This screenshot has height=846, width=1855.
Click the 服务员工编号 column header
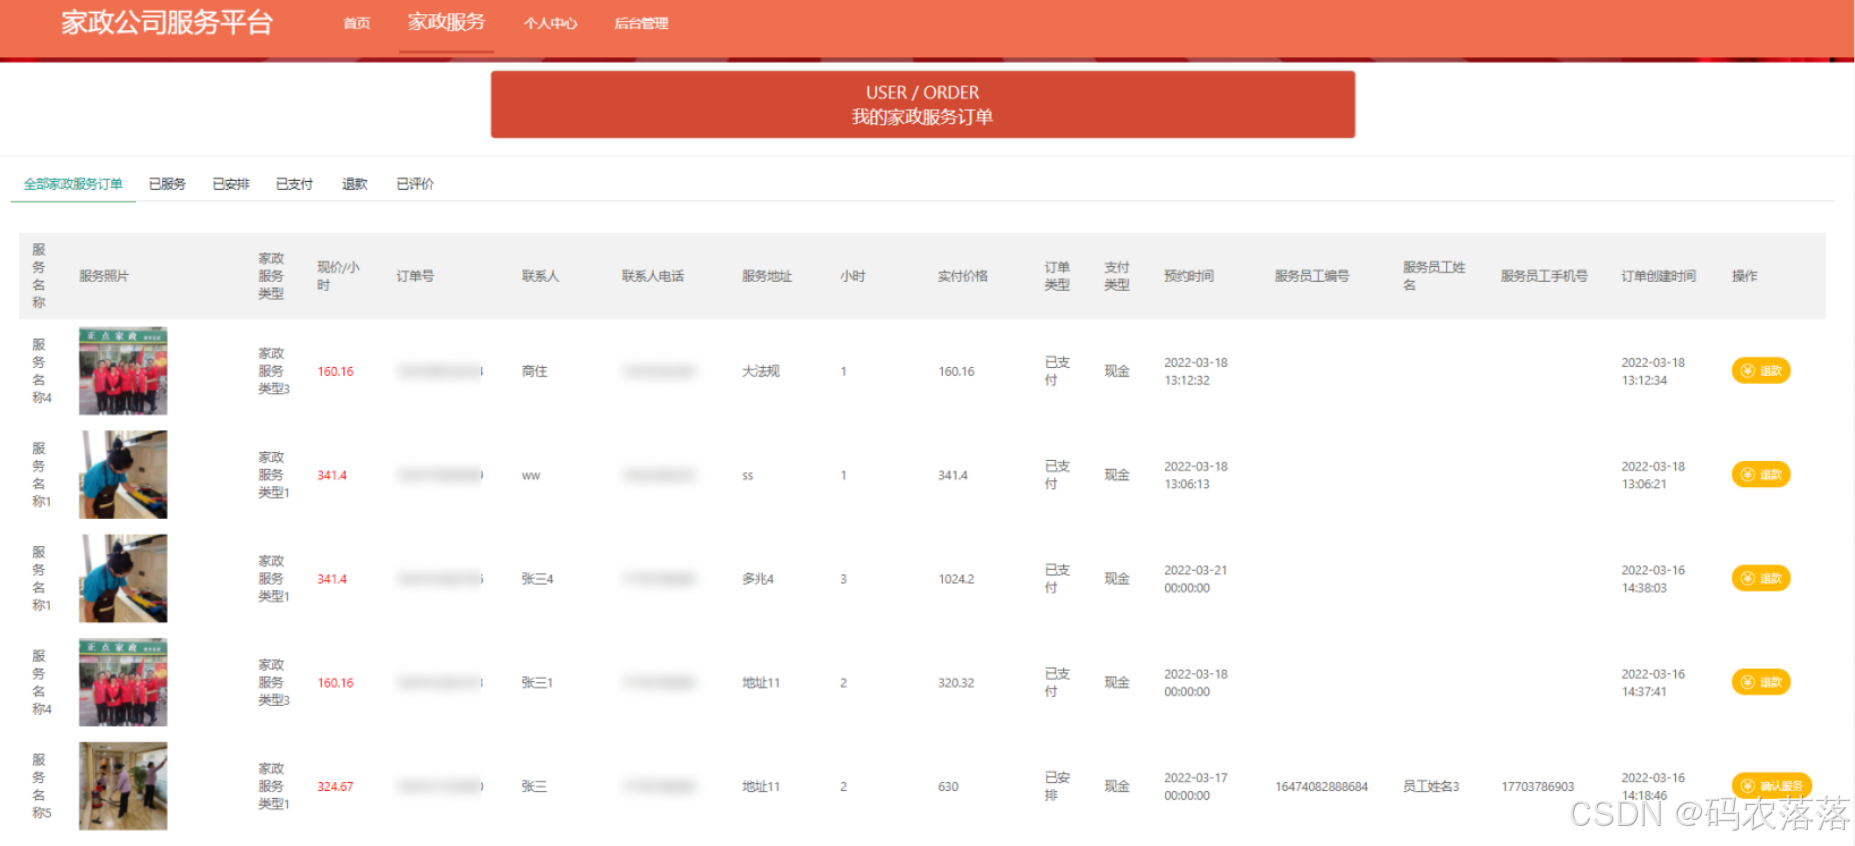coord(1312,276)
